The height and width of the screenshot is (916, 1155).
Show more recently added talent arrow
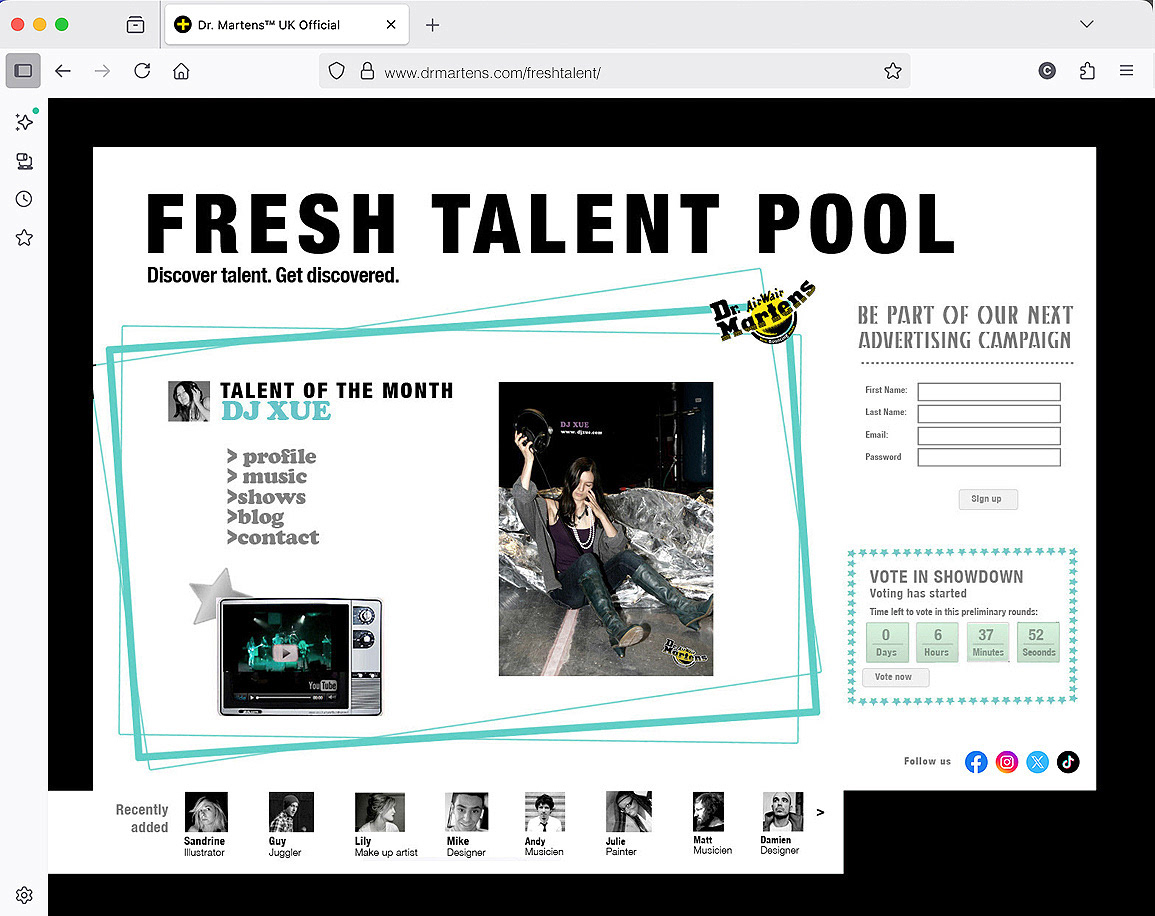point(820,812)
